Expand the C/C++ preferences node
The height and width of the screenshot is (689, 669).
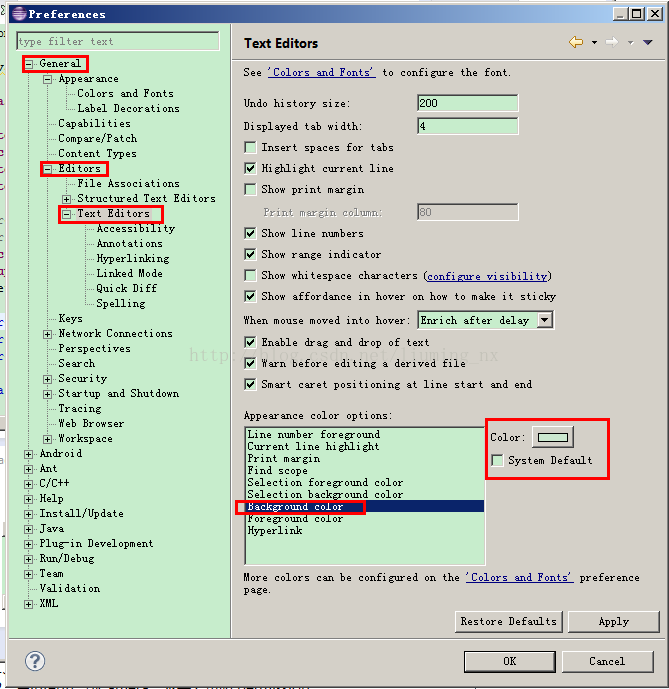[29, 484]
